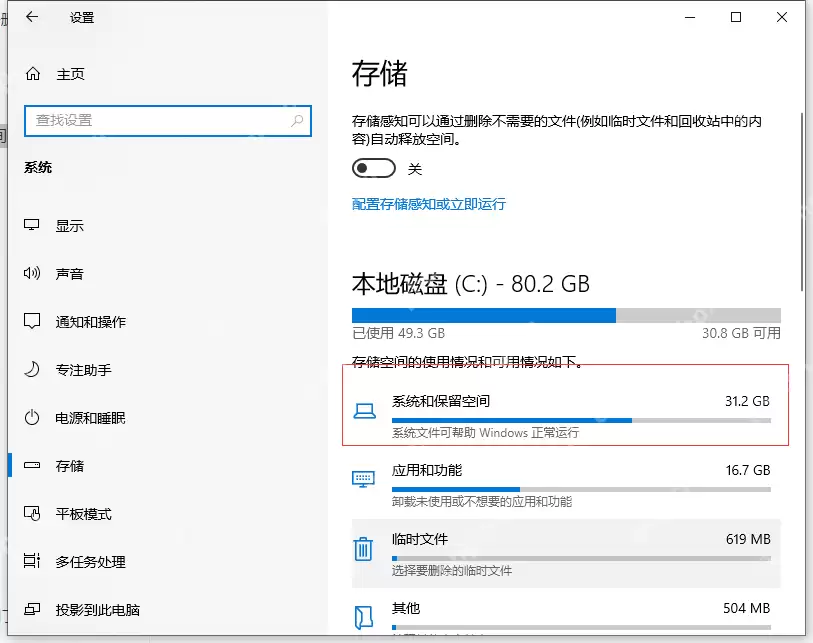The image size is (813, 643).
Task: Select the 专注助手 focus assist icon
Action: pyautogui.click(x=30, y=370)
